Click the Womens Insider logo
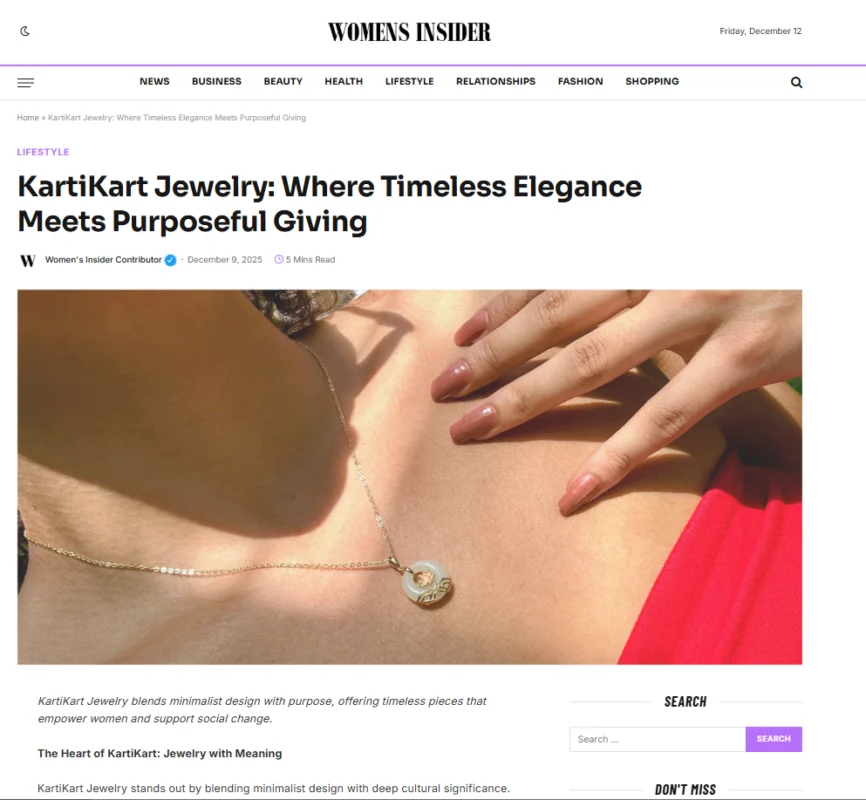The width and height of the screenshot is (866, 800). point(409,32)
